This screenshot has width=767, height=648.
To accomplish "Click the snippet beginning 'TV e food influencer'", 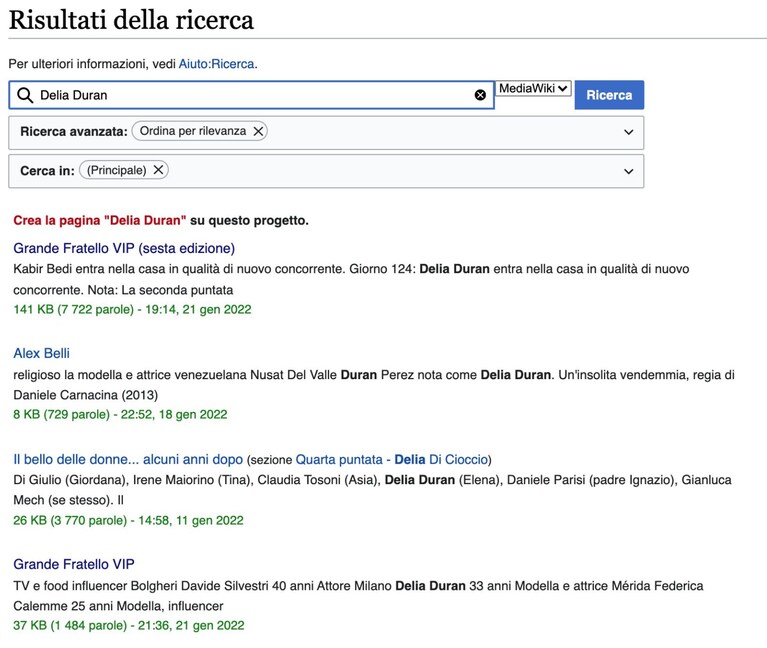I will coord(358,596).
